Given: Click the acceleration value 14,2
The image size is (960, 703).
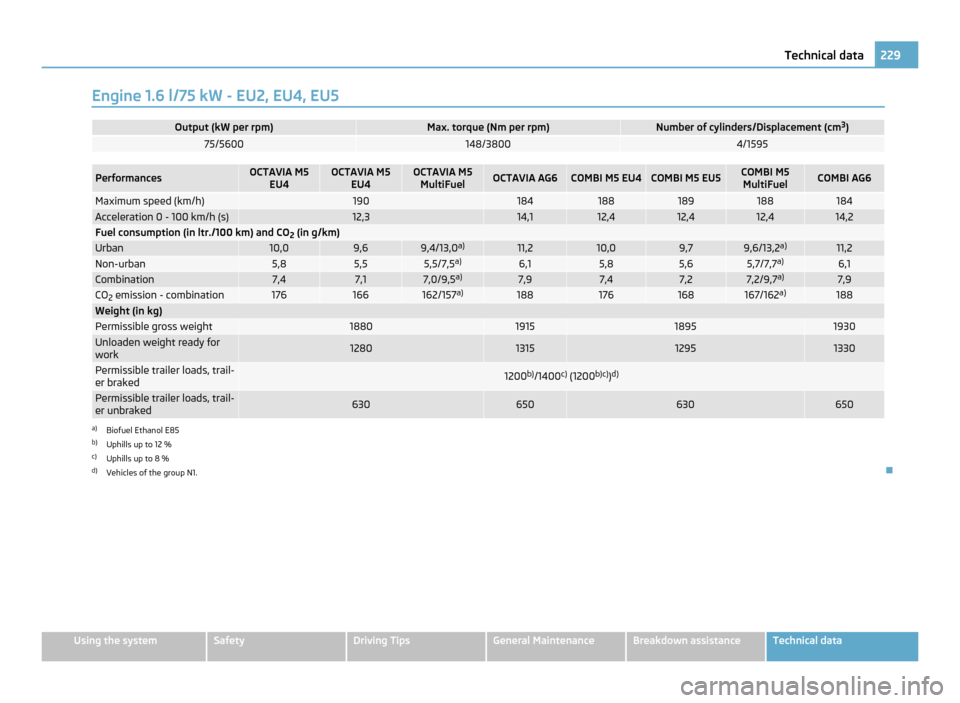Looking at the screenshot, I should click(x=844, y=217).
